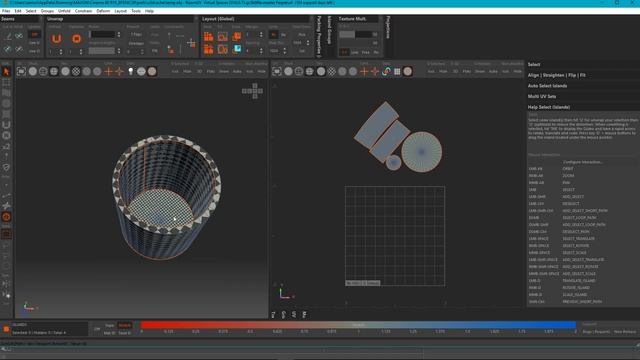Click the light bulb icon in 3D viewport toolbar
Viewport: 640px width, 360px height.
pos(131,71)
